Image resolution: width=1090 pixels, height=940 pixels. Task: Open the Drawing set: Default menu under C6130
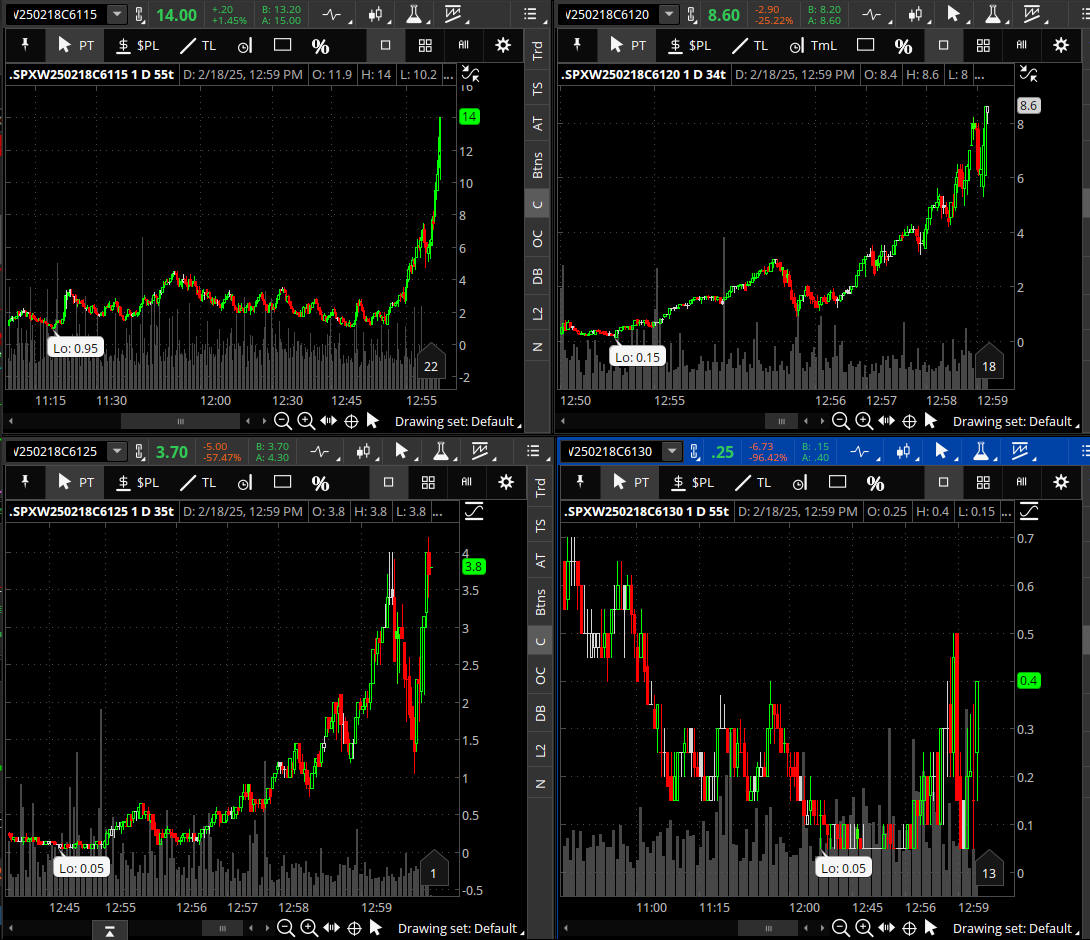tap(1016, 928)
